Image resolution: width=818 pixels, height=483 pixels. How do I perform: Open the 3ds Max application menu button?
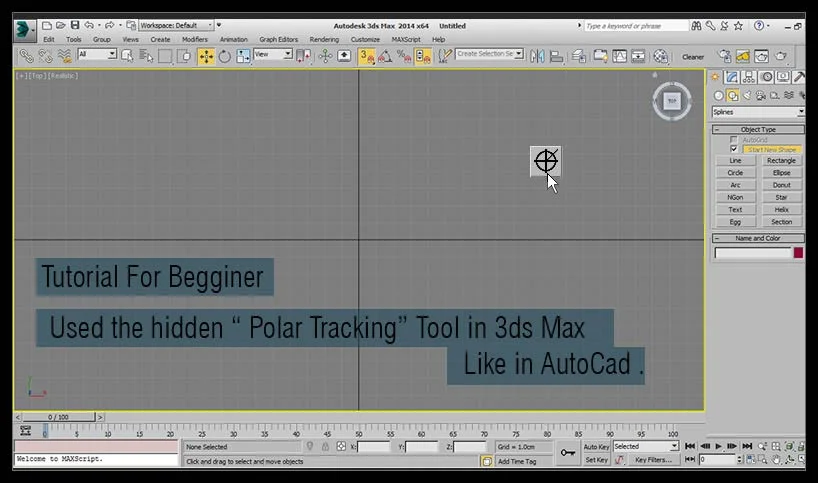pyautogui.click(x=25, y=30)
